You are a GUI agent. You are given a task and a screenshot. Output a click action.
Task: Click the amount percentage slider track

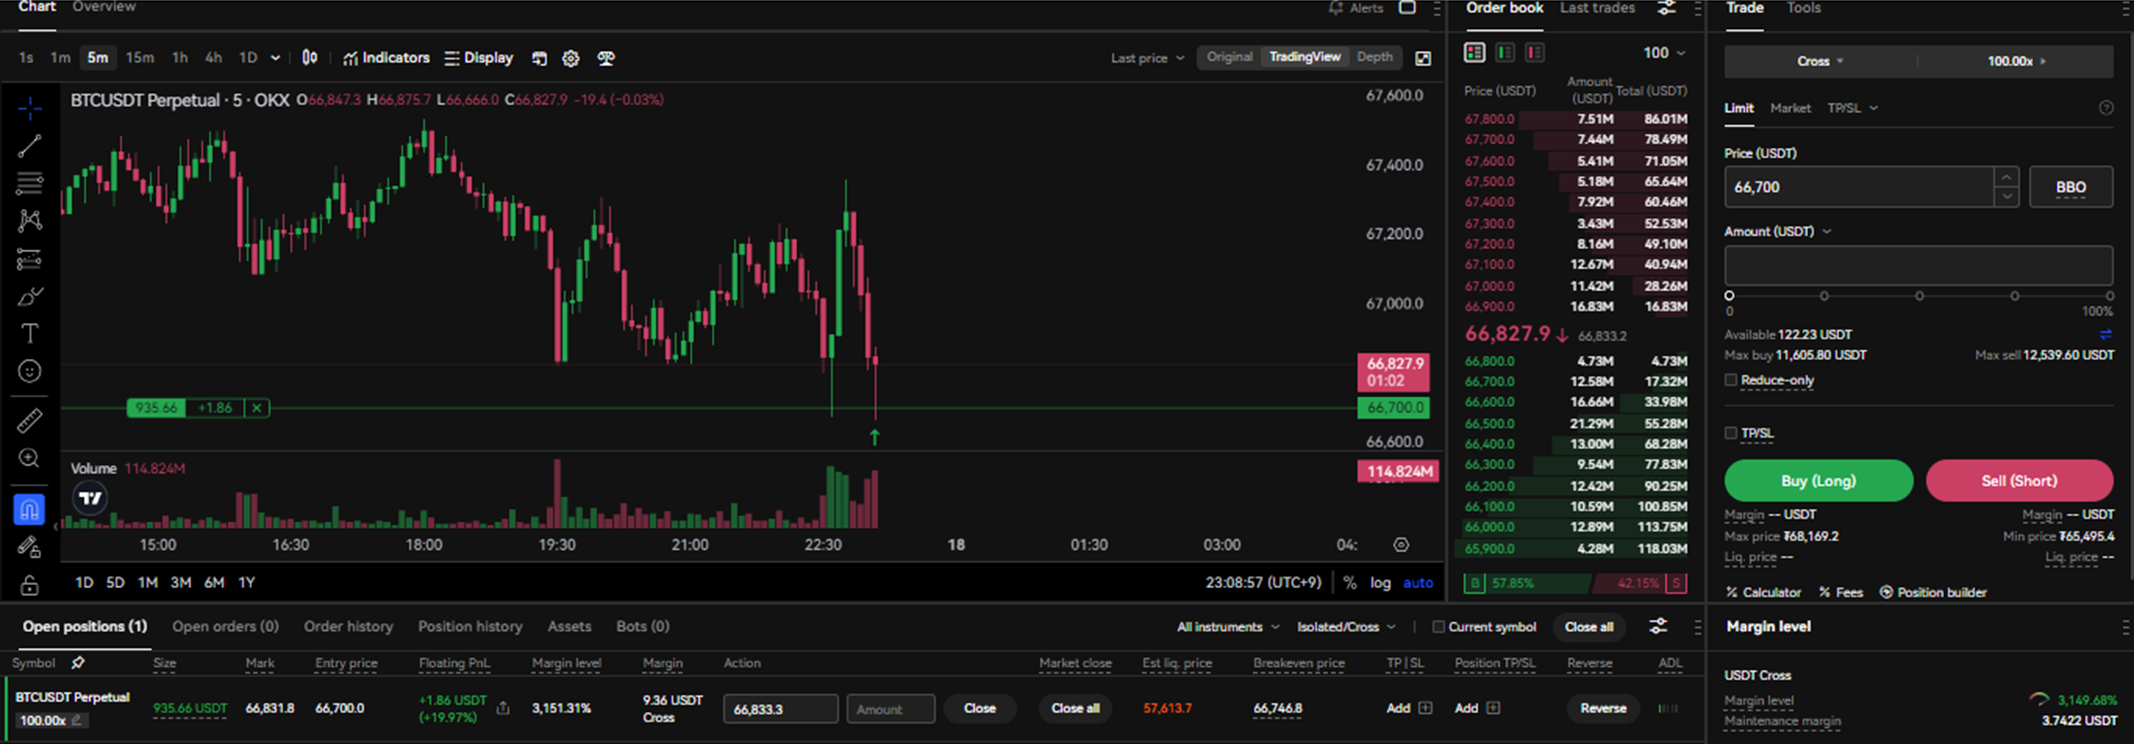click(1919, 296)
